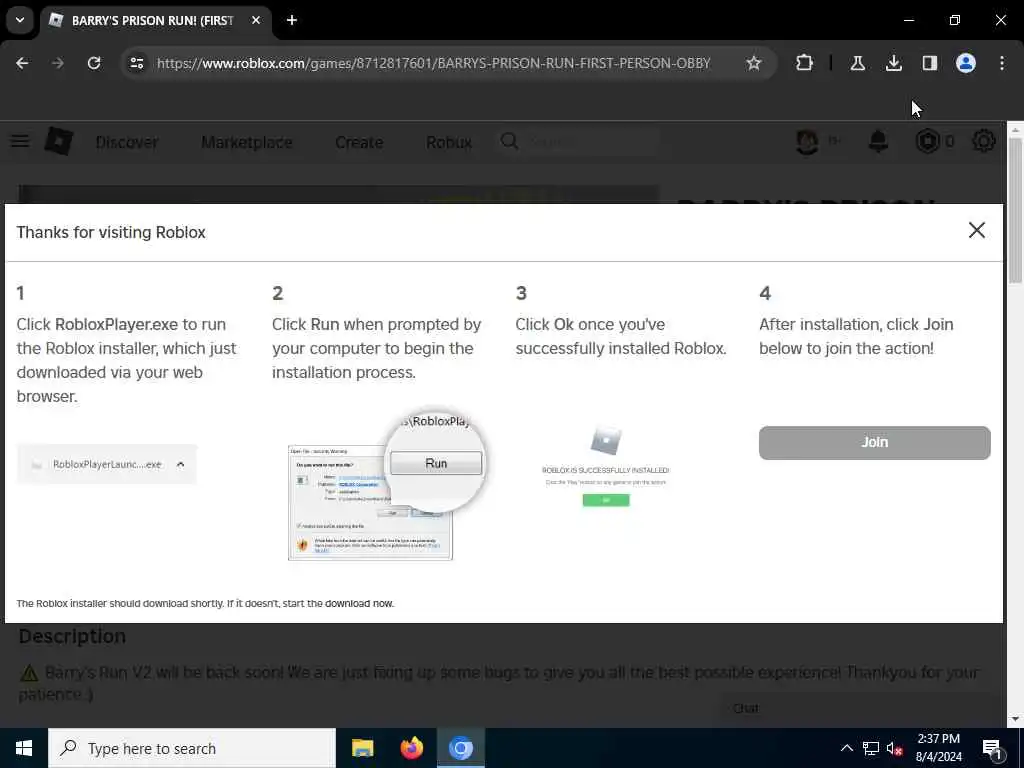Click the taskbar search box
The image size is (1024, 768).
[192, 748]
